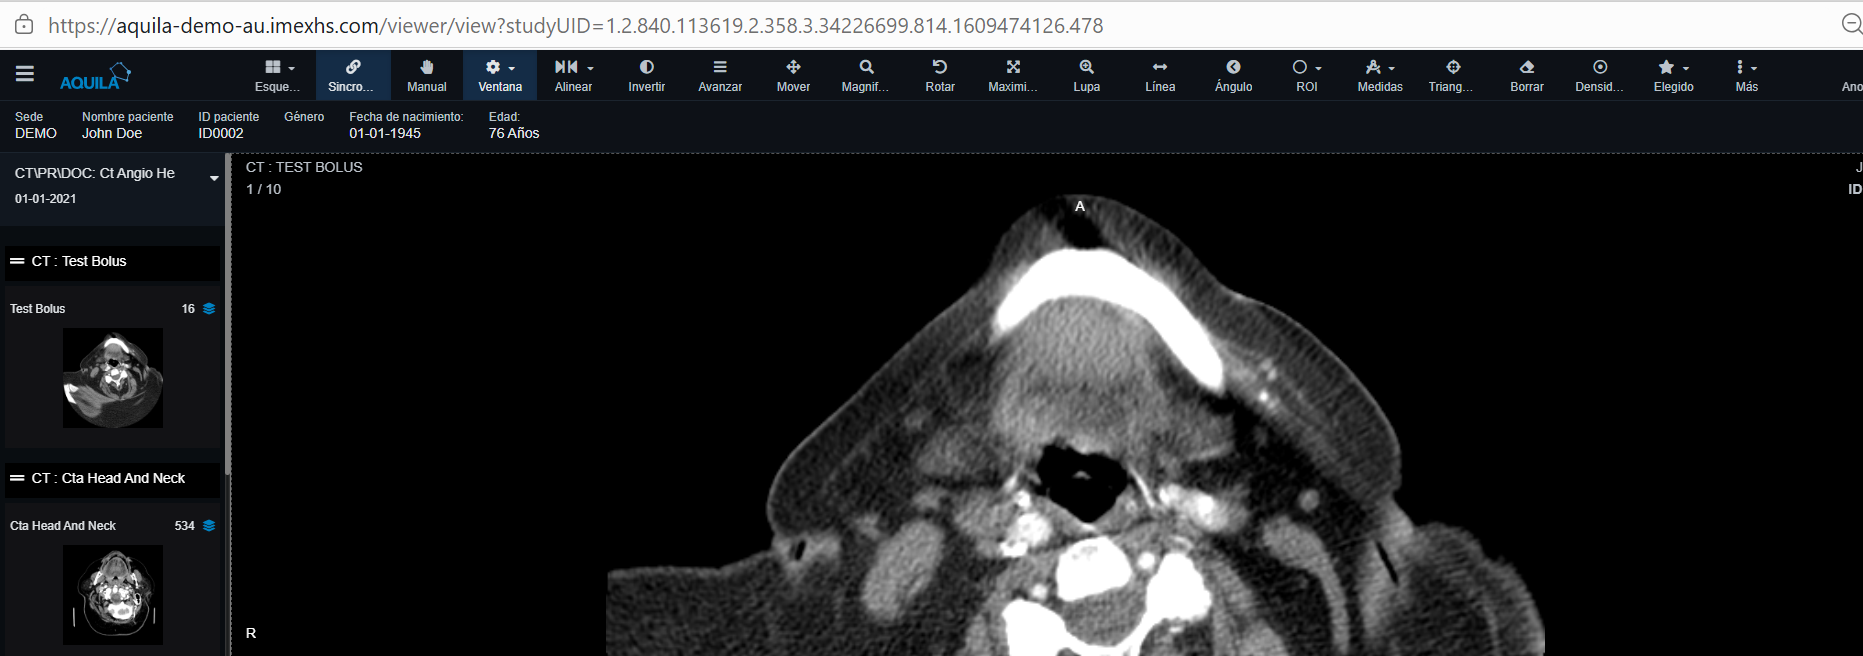
Task: Open the Esque... layout dropdown
Action: [x=278, y=75]
